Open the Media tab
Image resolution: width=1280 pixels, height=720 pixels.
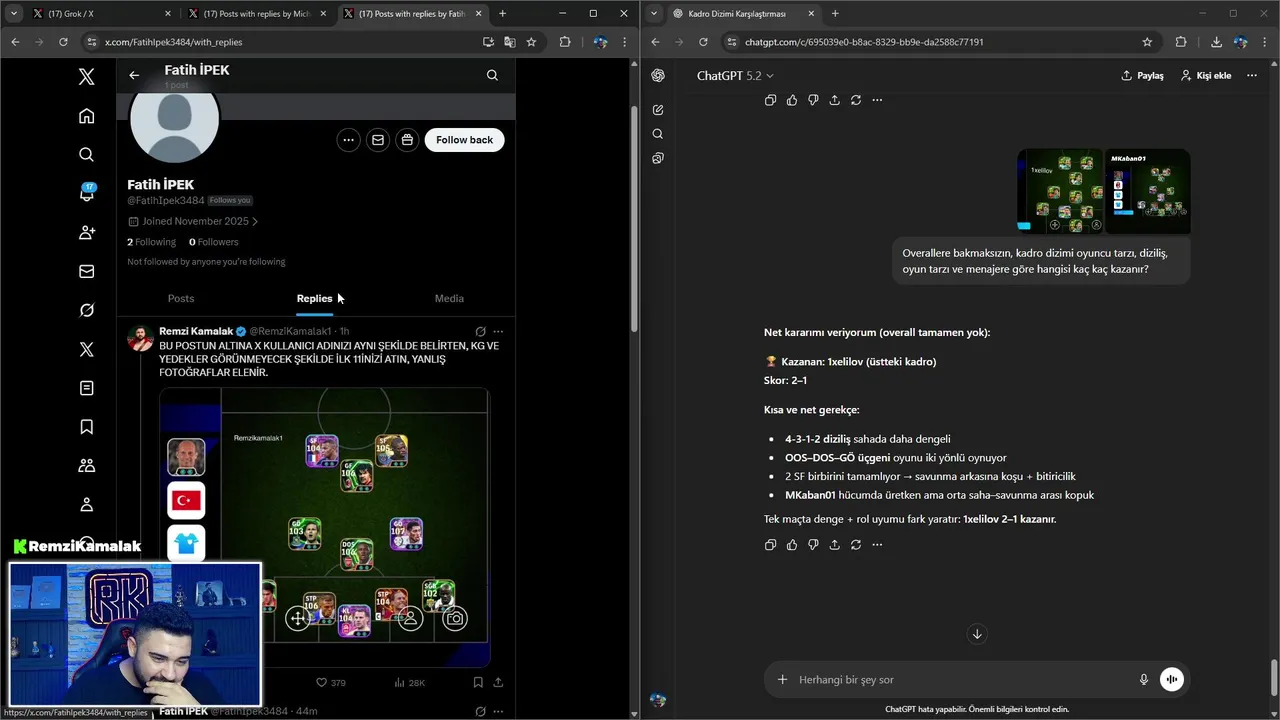point(449,298)
